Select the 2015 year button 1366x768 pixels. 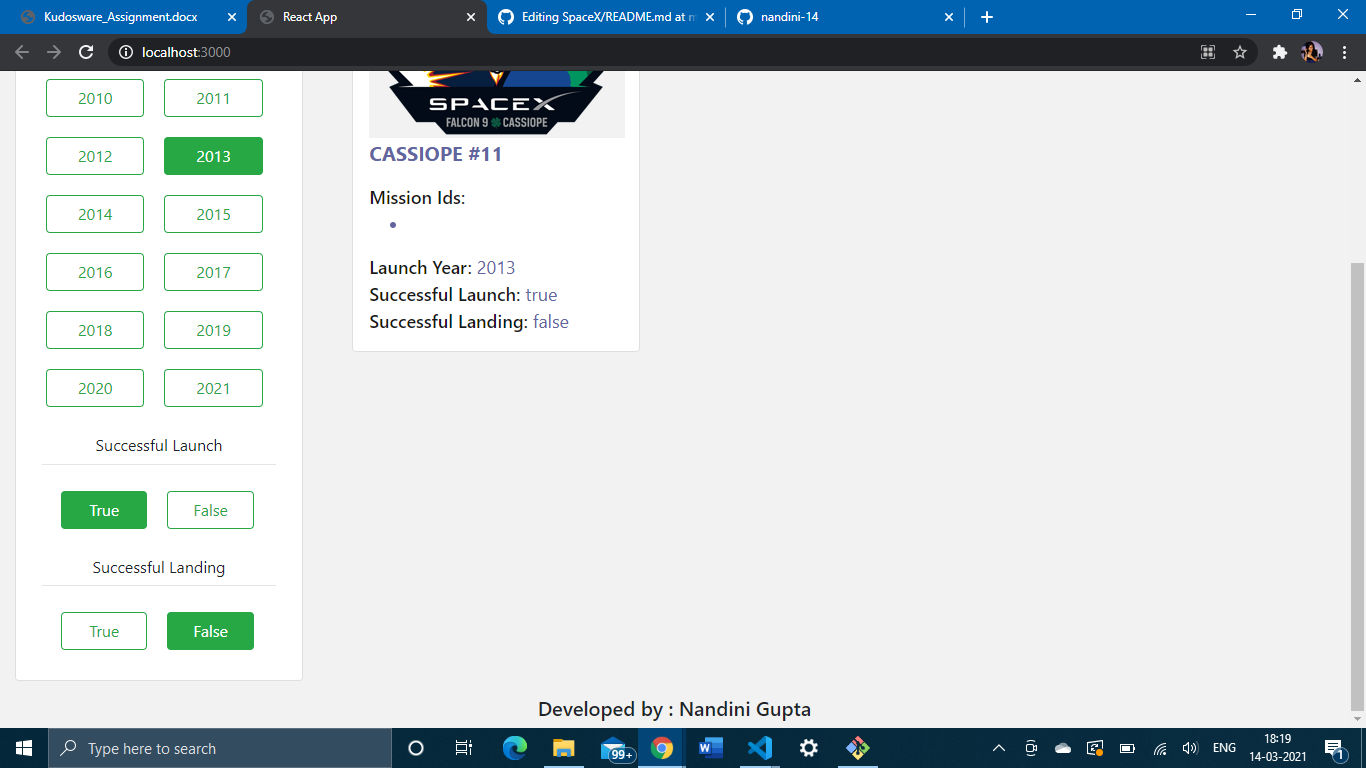coord(213,214)
